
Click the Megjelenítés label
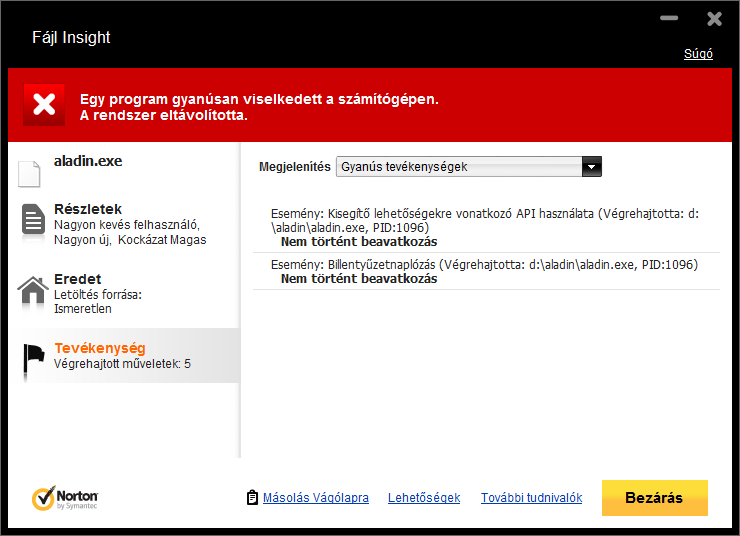point(294,167)
